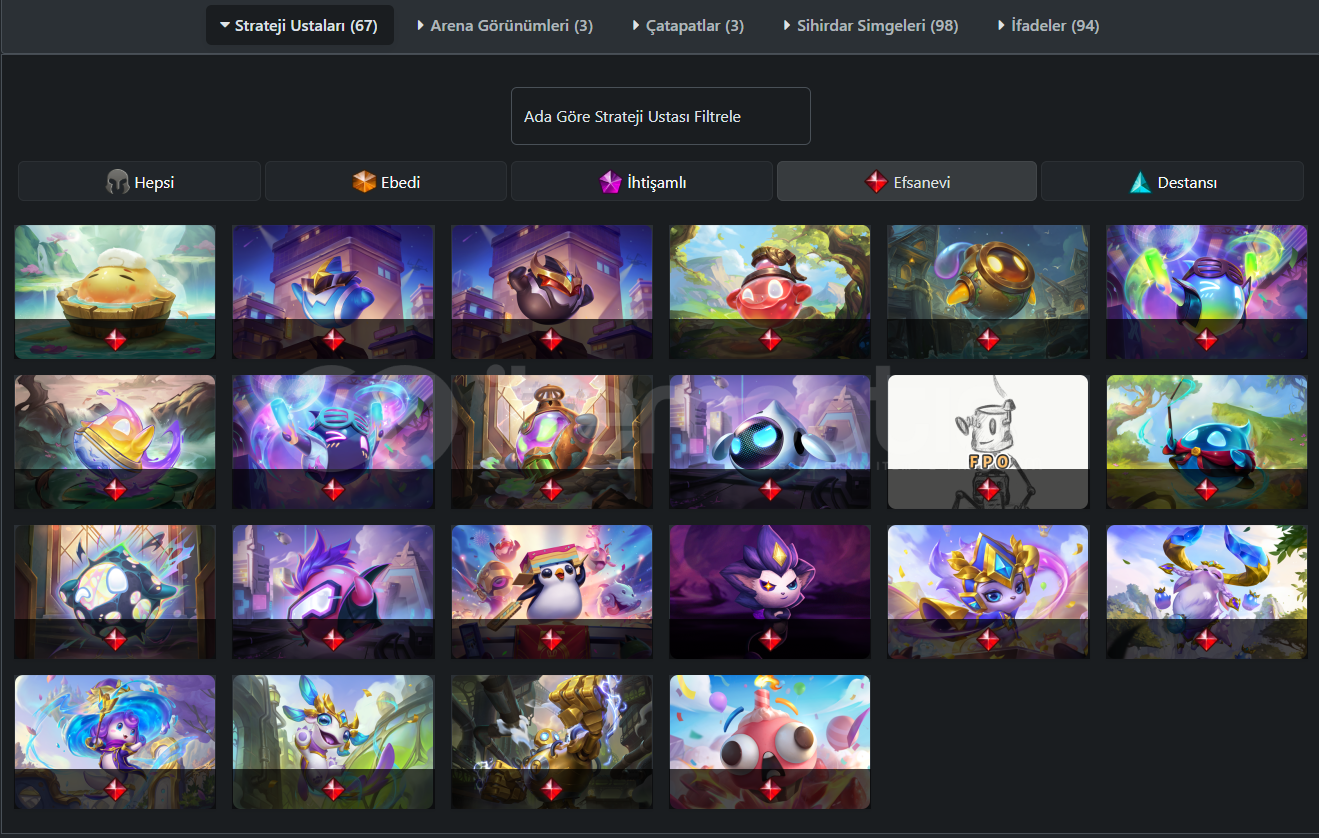Click the red gem badge on the birthday-candle creature card
The image size is (1319, 838).
[770, 790]
